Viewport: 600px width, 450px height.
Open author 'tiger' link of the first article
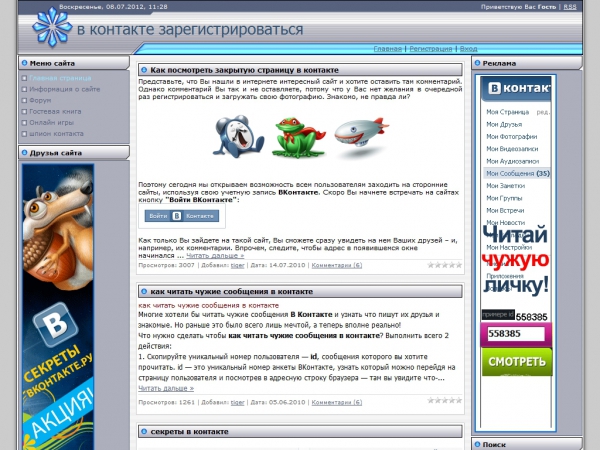(x=237, y=265)
